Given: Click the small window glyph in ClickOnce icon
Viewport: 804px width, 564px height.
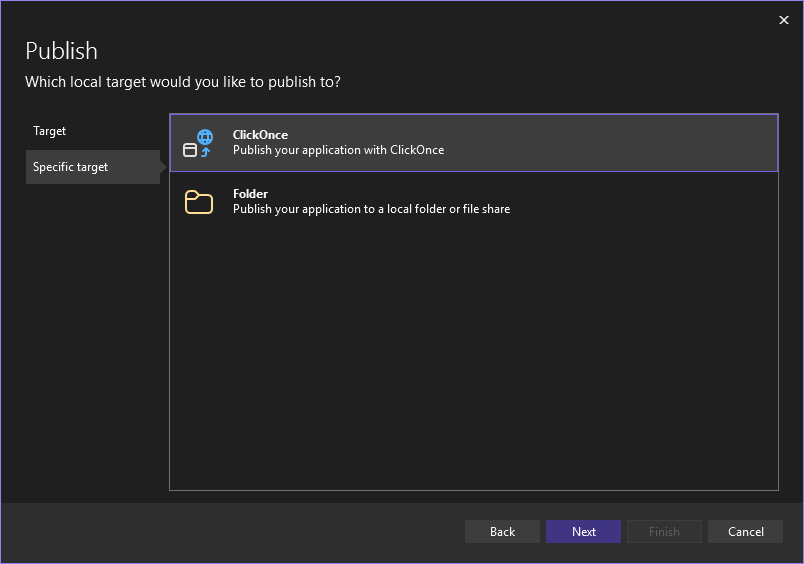Looking at the screenshot, I should (190, 151).
